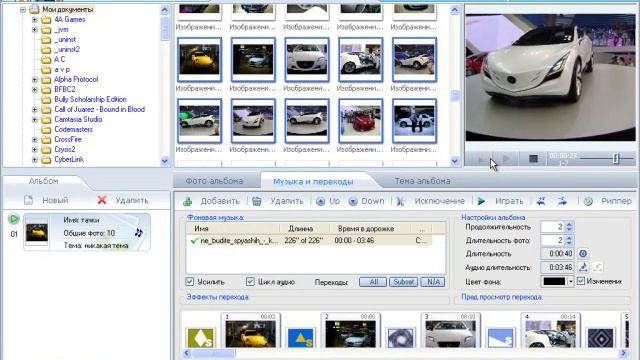The width and height of the screenshot is (640, 360).
Task: Click the Удалить trash icon in music toolbar
Action: [x=257, y=201]
